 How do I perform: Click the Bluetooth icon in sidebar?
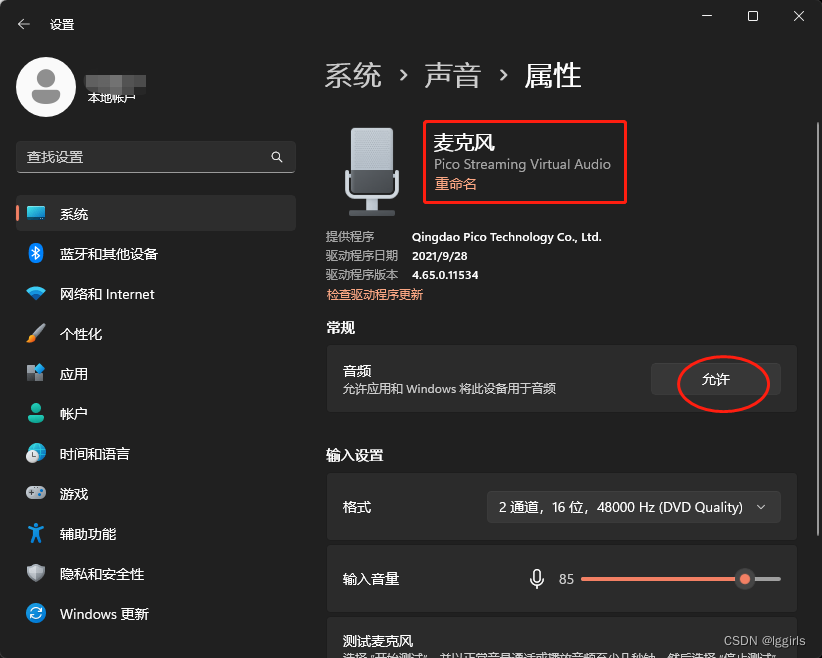coord(36,254)
